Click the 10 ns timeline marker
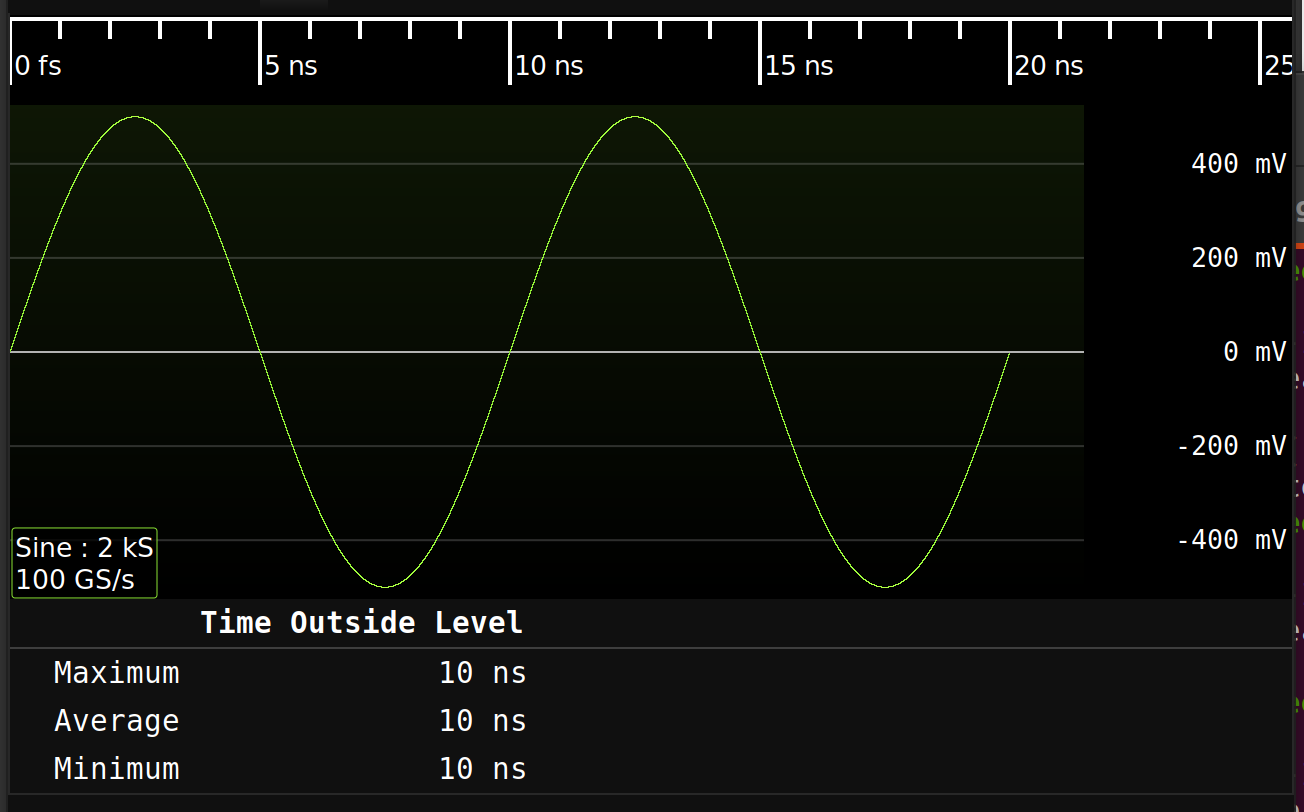This screenshot has height=812, width=1304. coord(549,67)
